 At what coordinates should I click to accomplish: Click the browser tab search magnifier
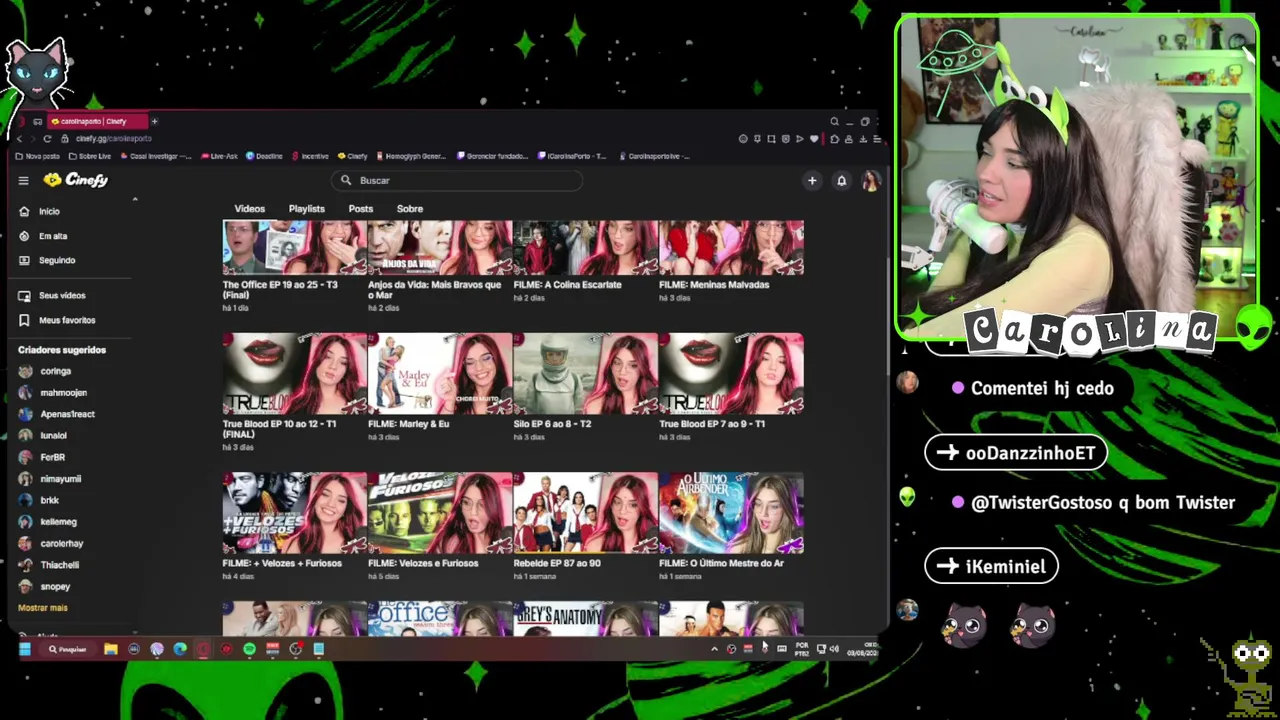point(834,122)
